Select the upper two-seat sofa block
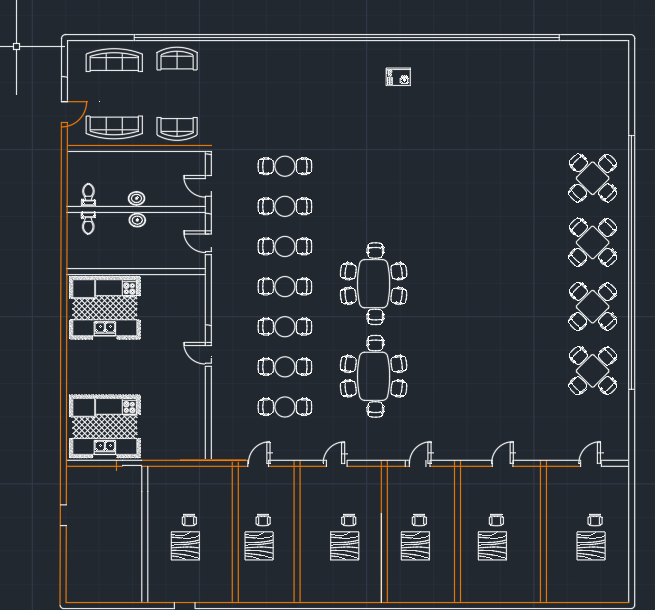Image resolution: width=655 pixels, height=610 pixels. coord(177,59)
